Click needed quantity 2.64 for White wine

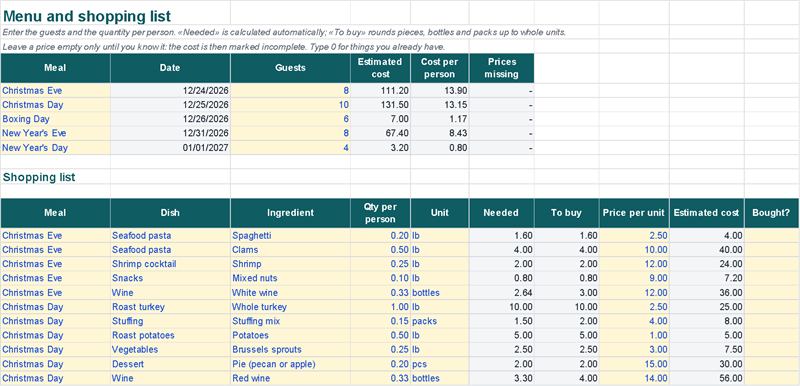[x=502, y=293]
